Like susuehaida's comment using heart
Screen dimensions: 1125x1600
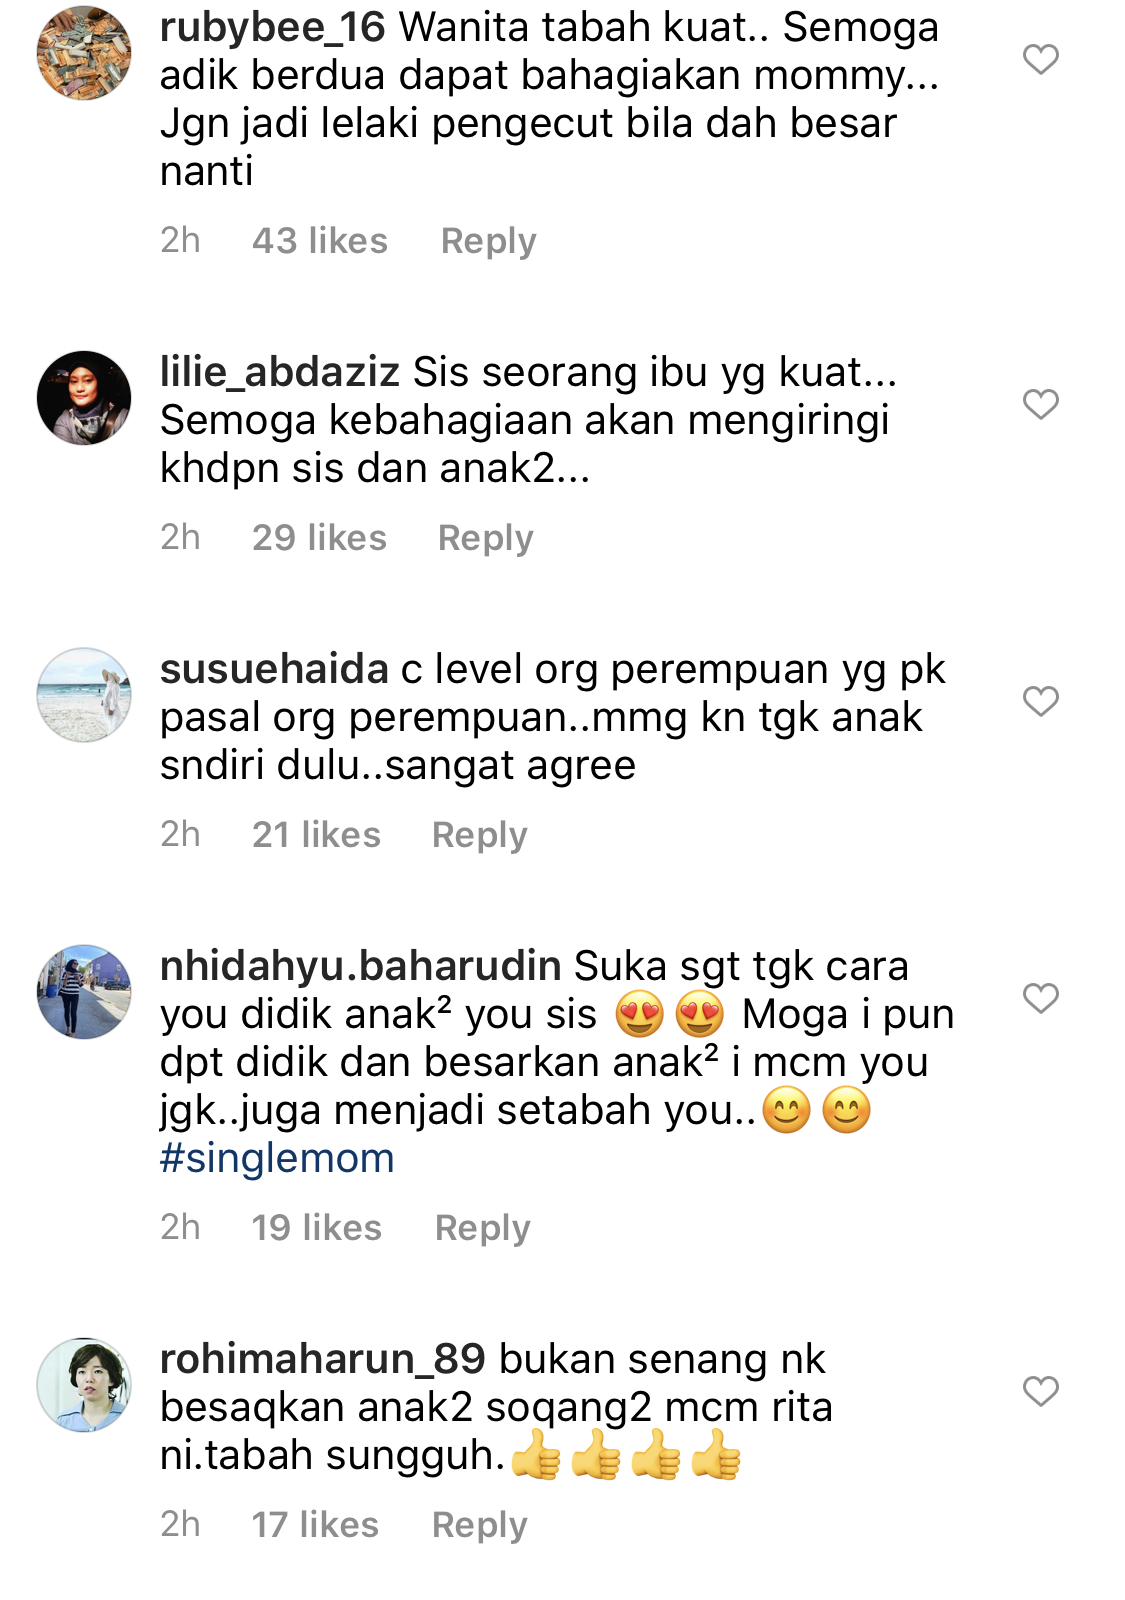pyautogui.click(x=1041, y=701)
